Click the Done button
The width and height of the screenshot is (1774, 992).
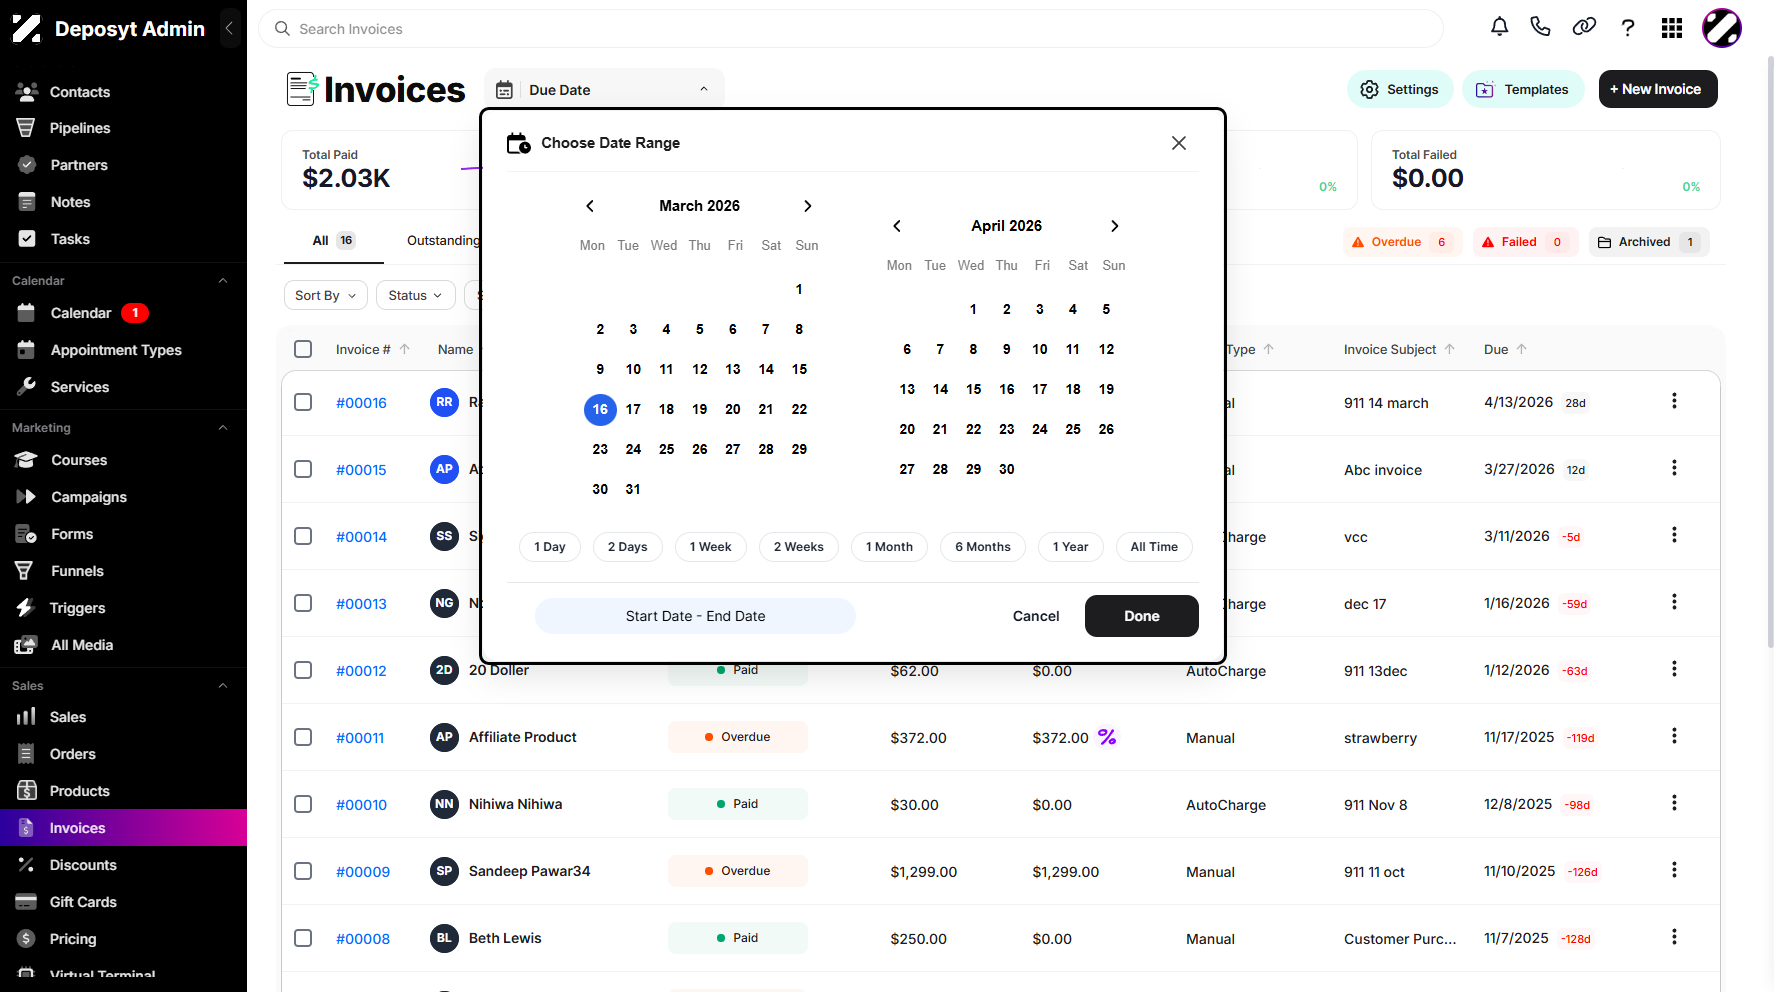click(1142, 616)
